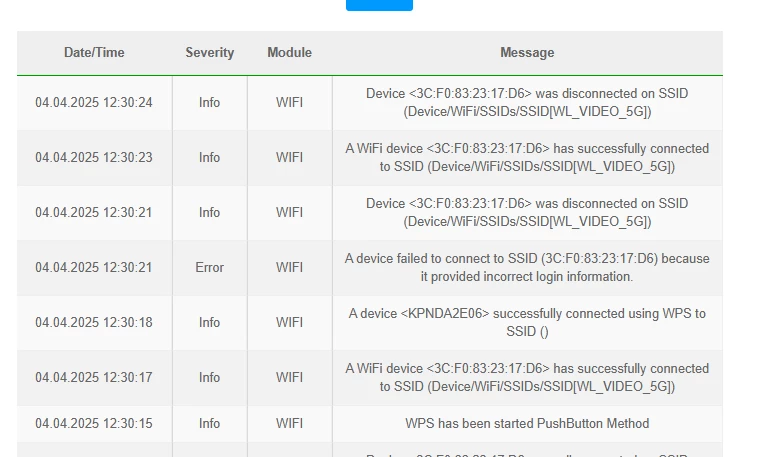The width and height of the screenshot is (758, 457).
Task: Click the Module column header
Action: pos(290,52)
